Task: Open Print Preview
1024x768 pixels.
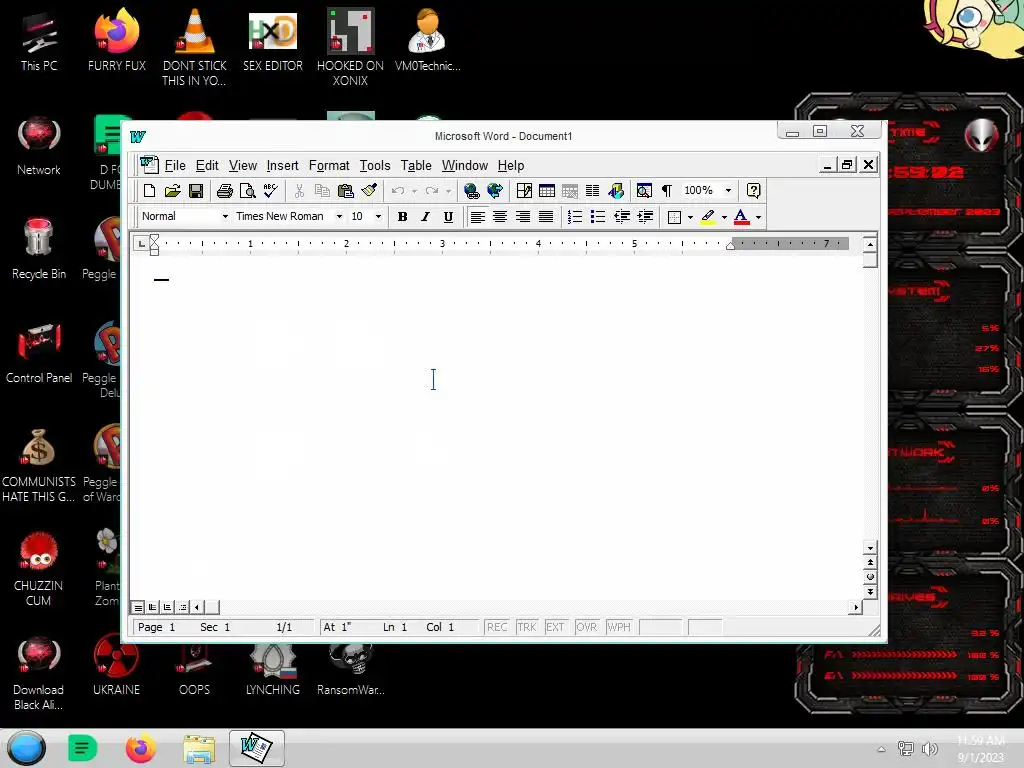Action: click(248, 191)
